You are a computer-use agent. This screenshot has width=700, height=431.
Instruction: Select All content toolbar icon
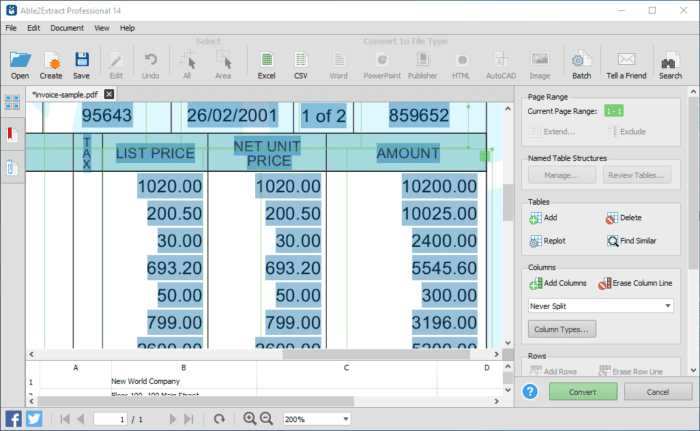click(187, 65)
